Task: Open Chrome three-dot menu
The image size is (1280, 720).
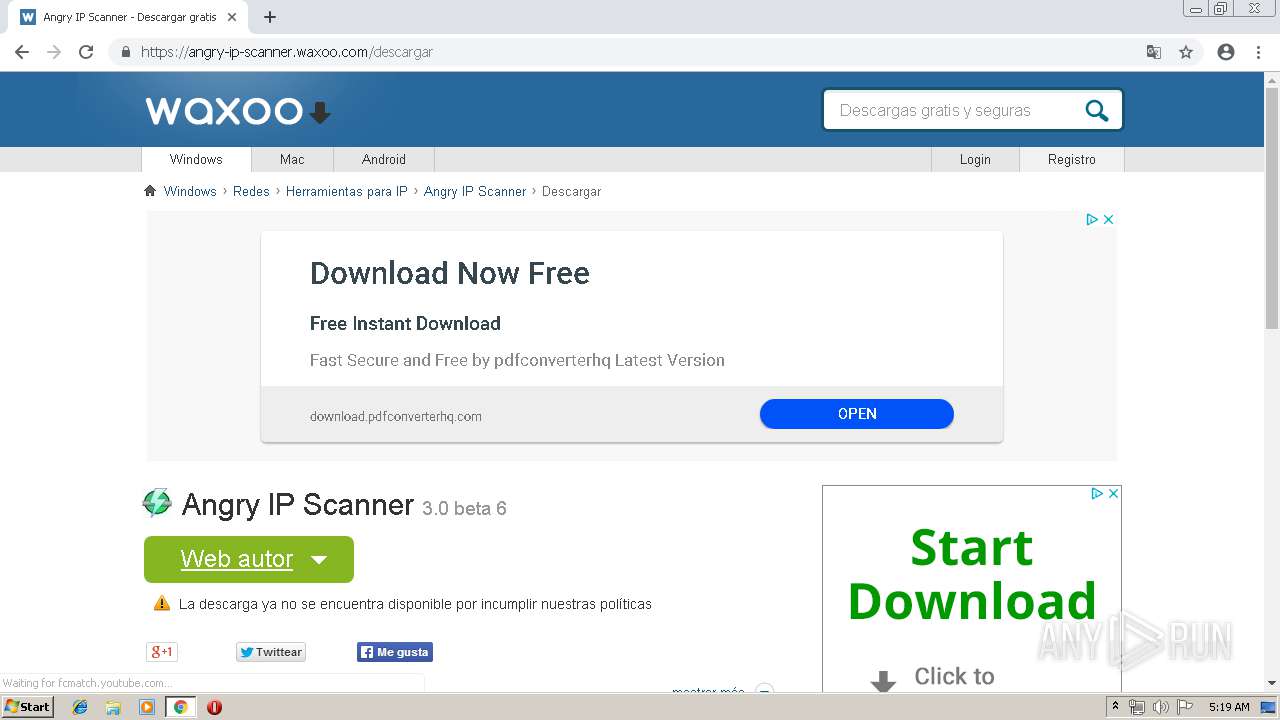Action: click(x=1258, y=52)
